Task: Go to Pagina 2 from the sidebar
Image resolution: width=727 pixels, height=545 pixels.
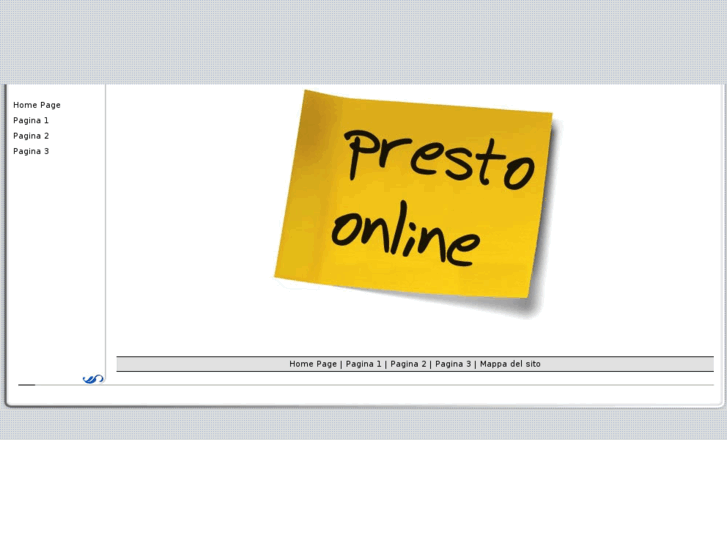Action: 31,136
